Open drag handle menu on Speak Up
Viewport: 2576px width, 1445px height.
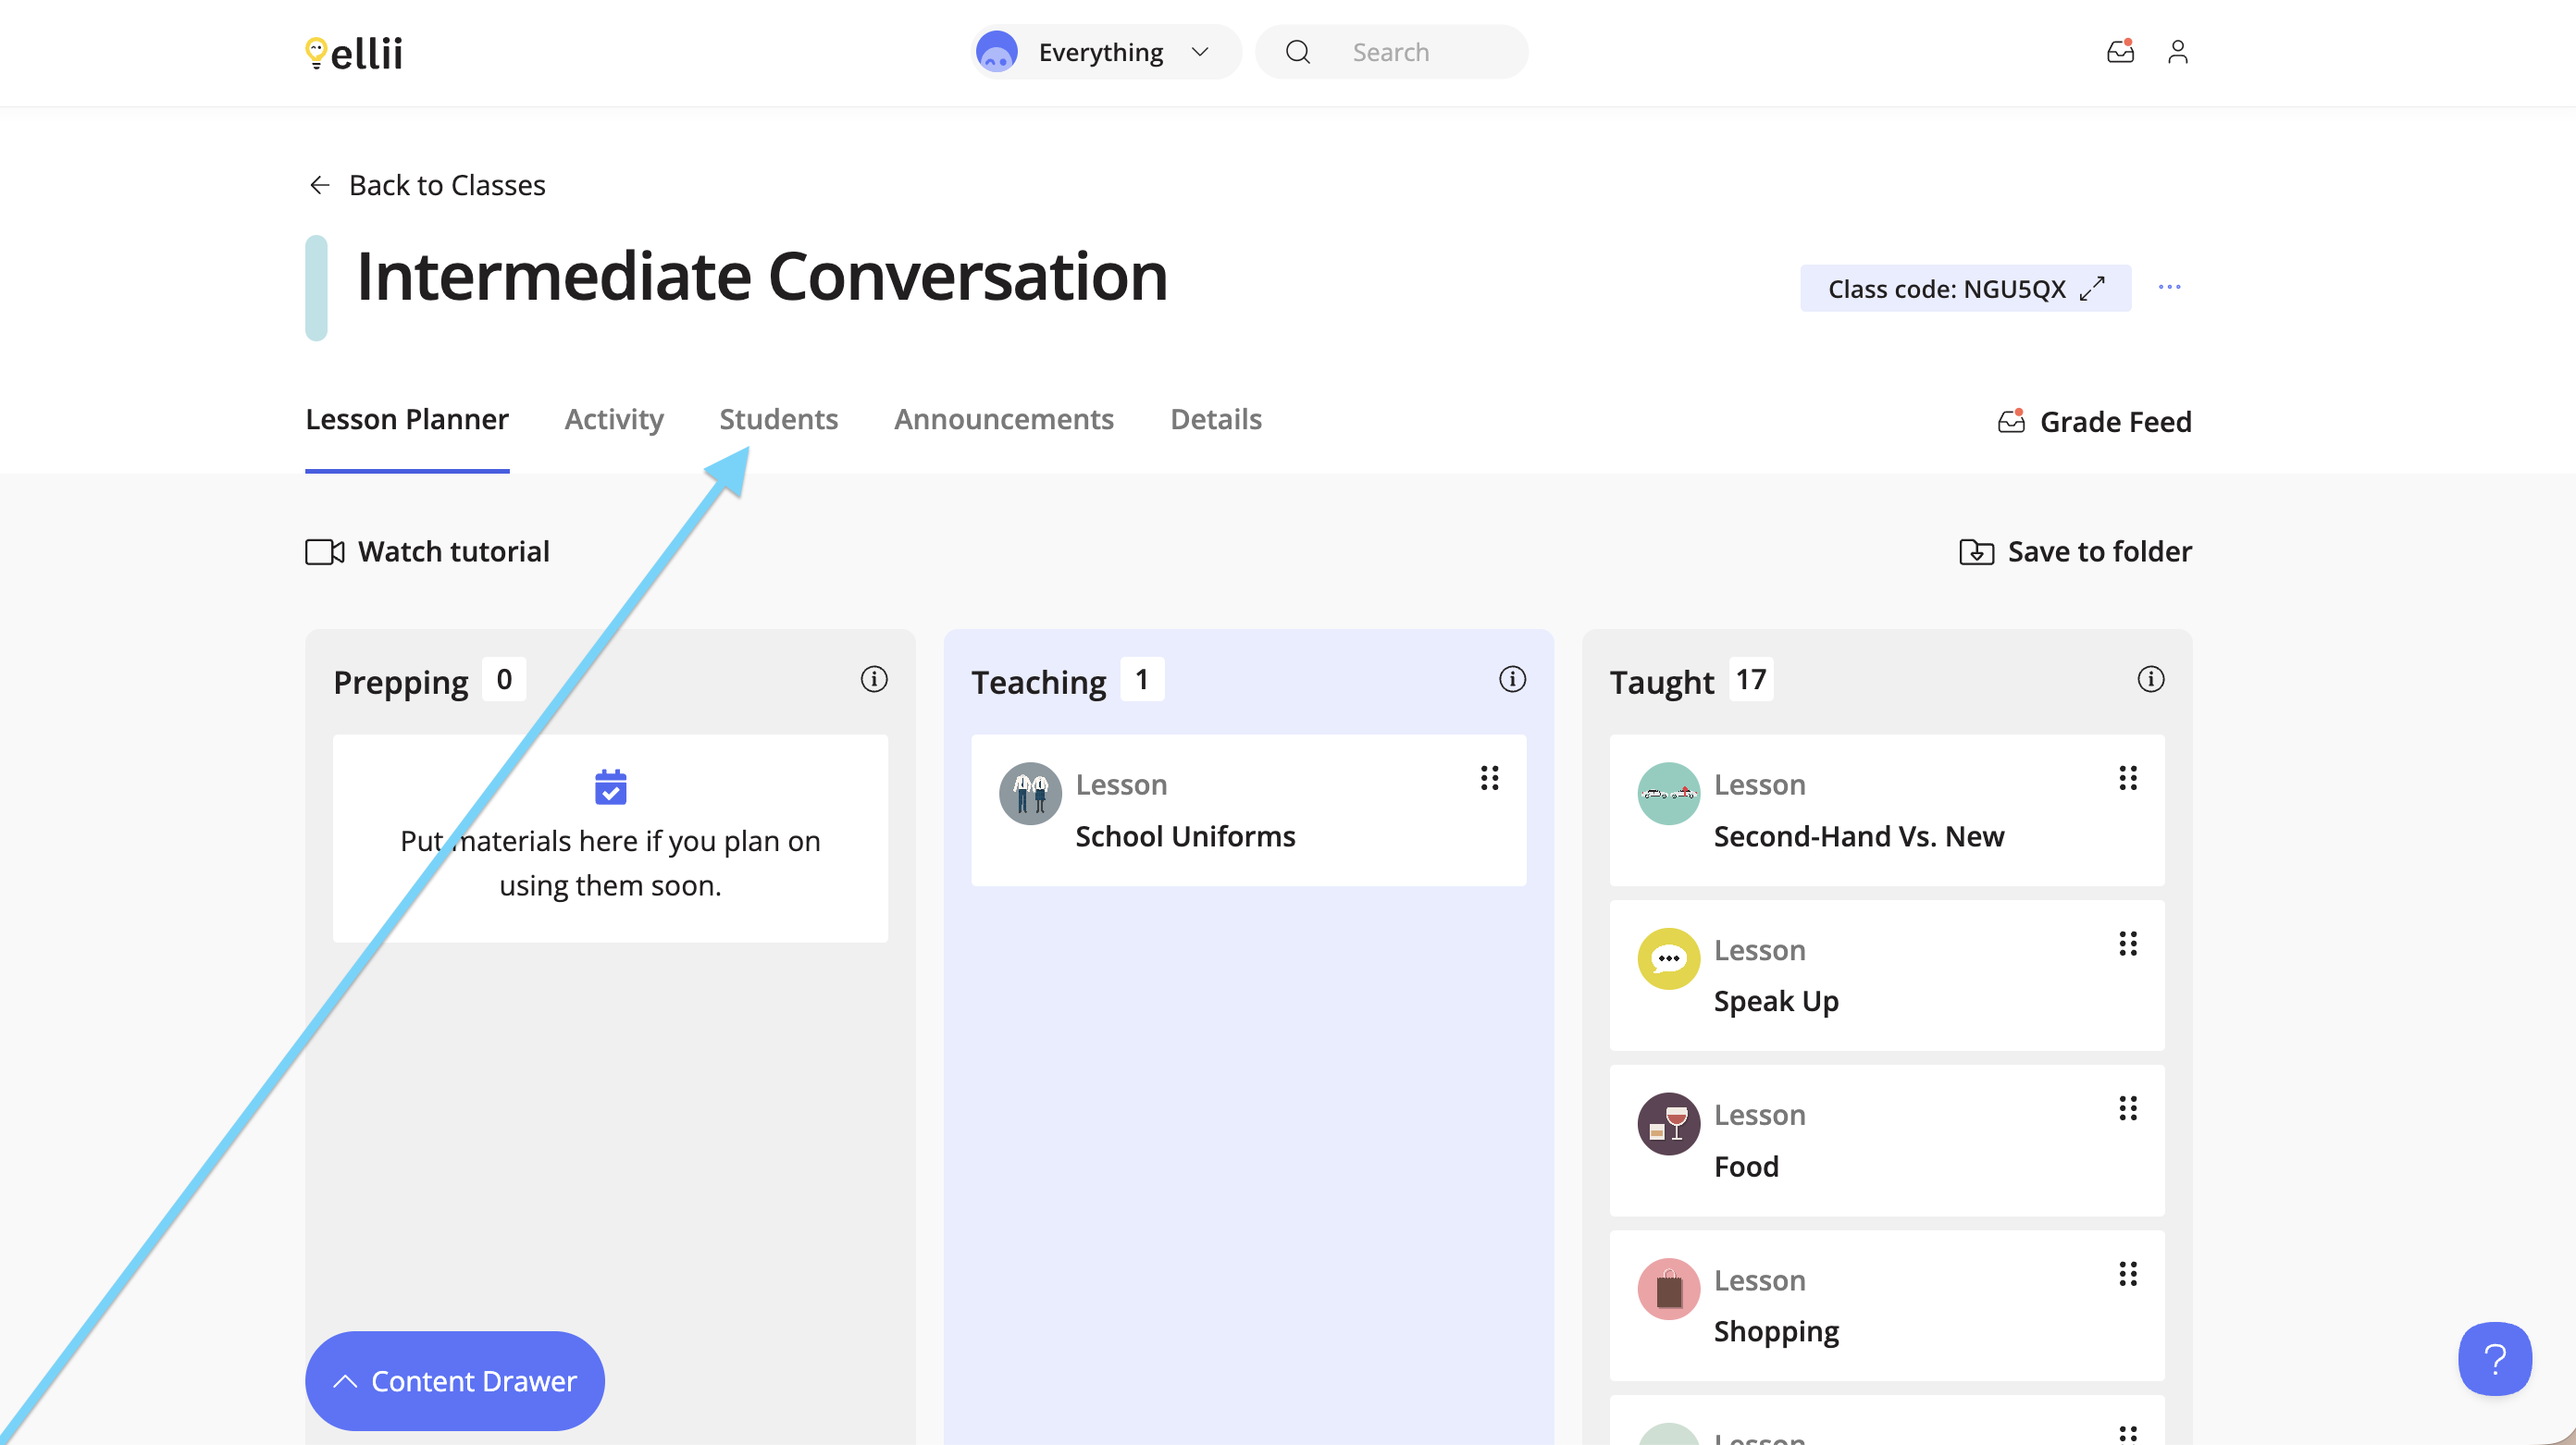coord(2127,943)
